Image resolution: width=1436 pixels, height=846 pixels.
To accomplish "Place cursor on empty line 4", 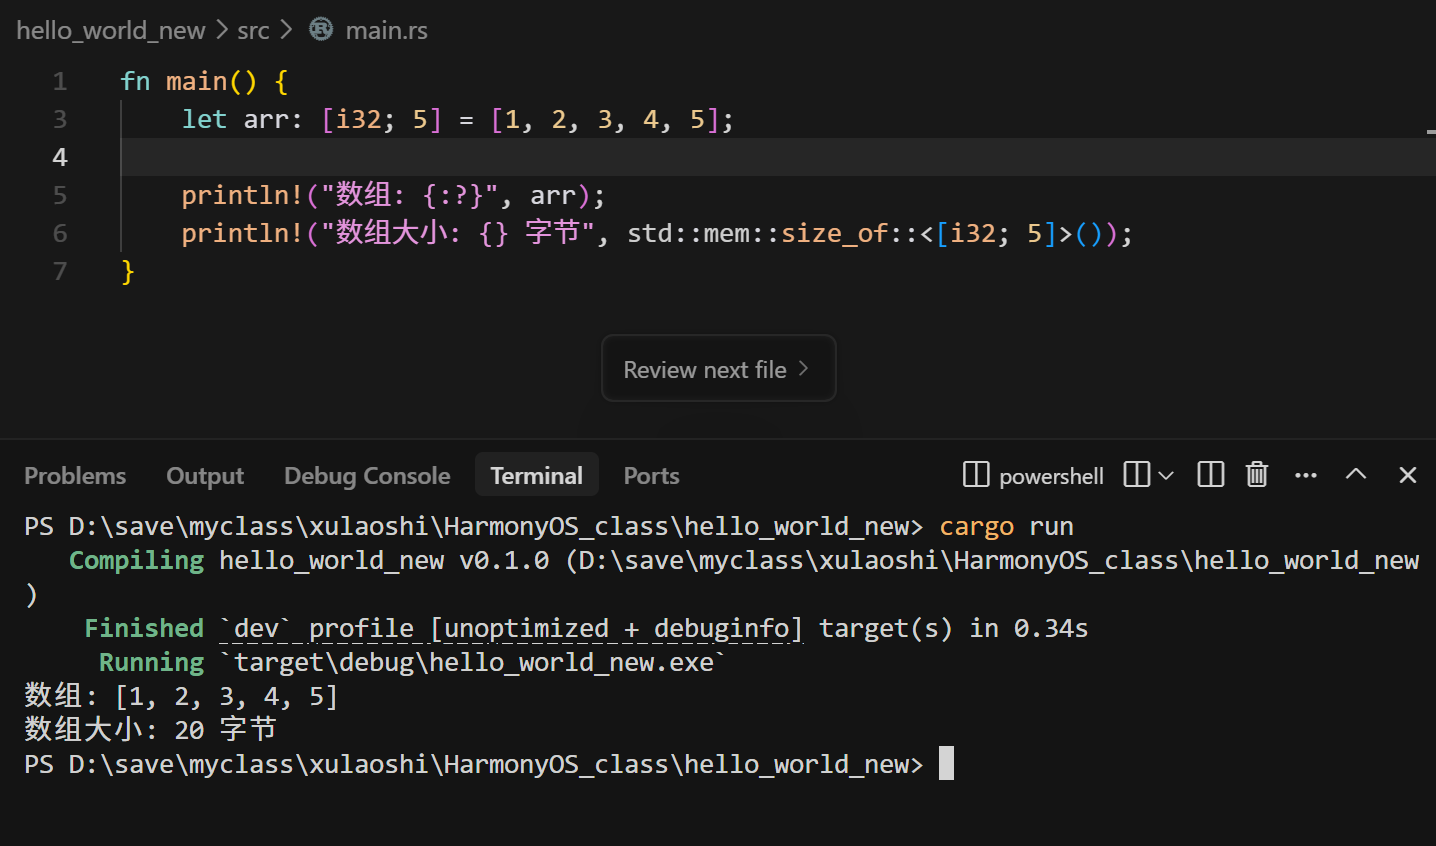I will 778,157.
